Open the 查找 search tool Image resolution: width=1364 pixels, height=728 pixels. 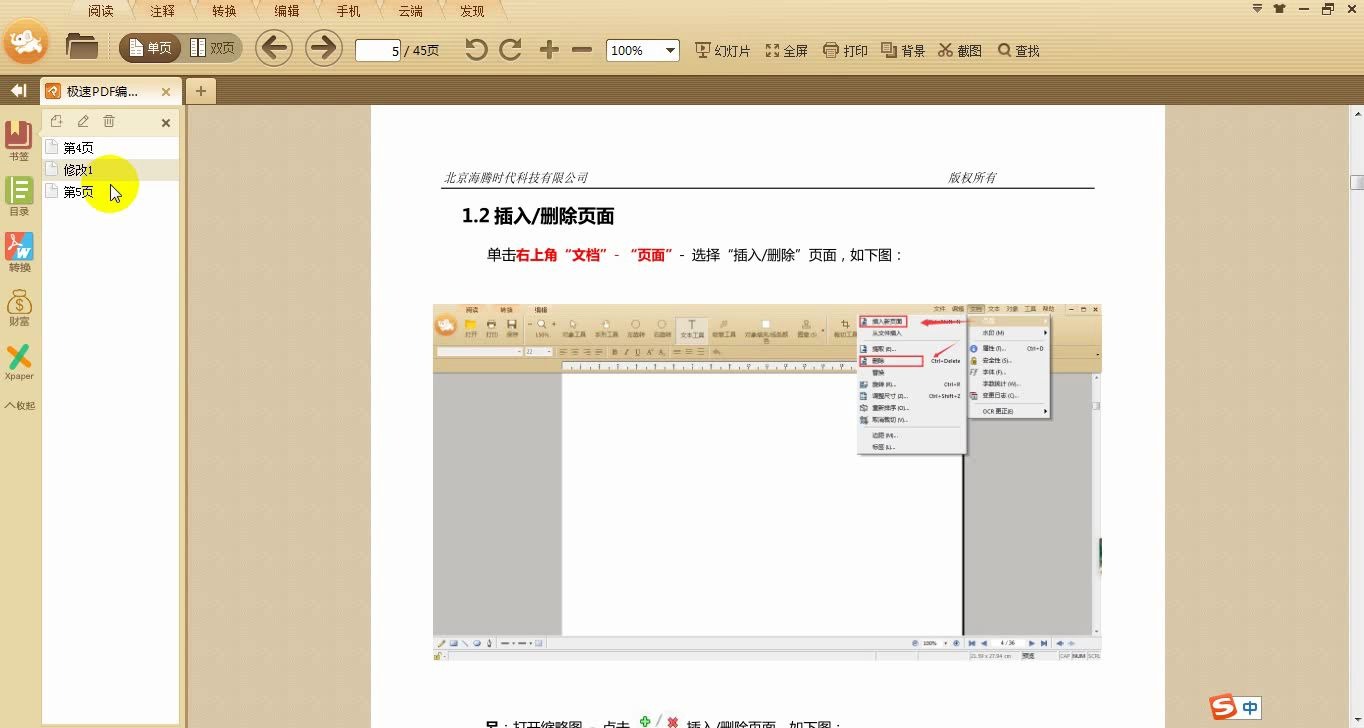point(1018,50)
